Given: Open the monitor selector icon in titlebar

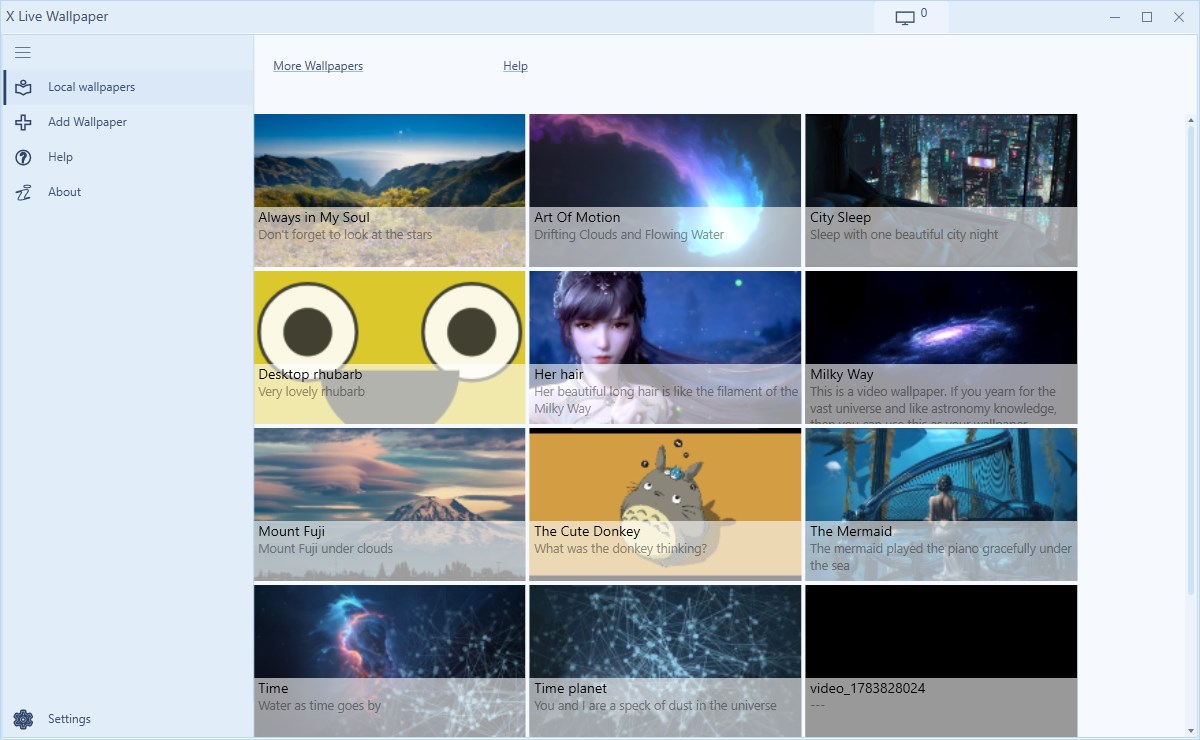Looking at the screenshot, I should point(905,17).
